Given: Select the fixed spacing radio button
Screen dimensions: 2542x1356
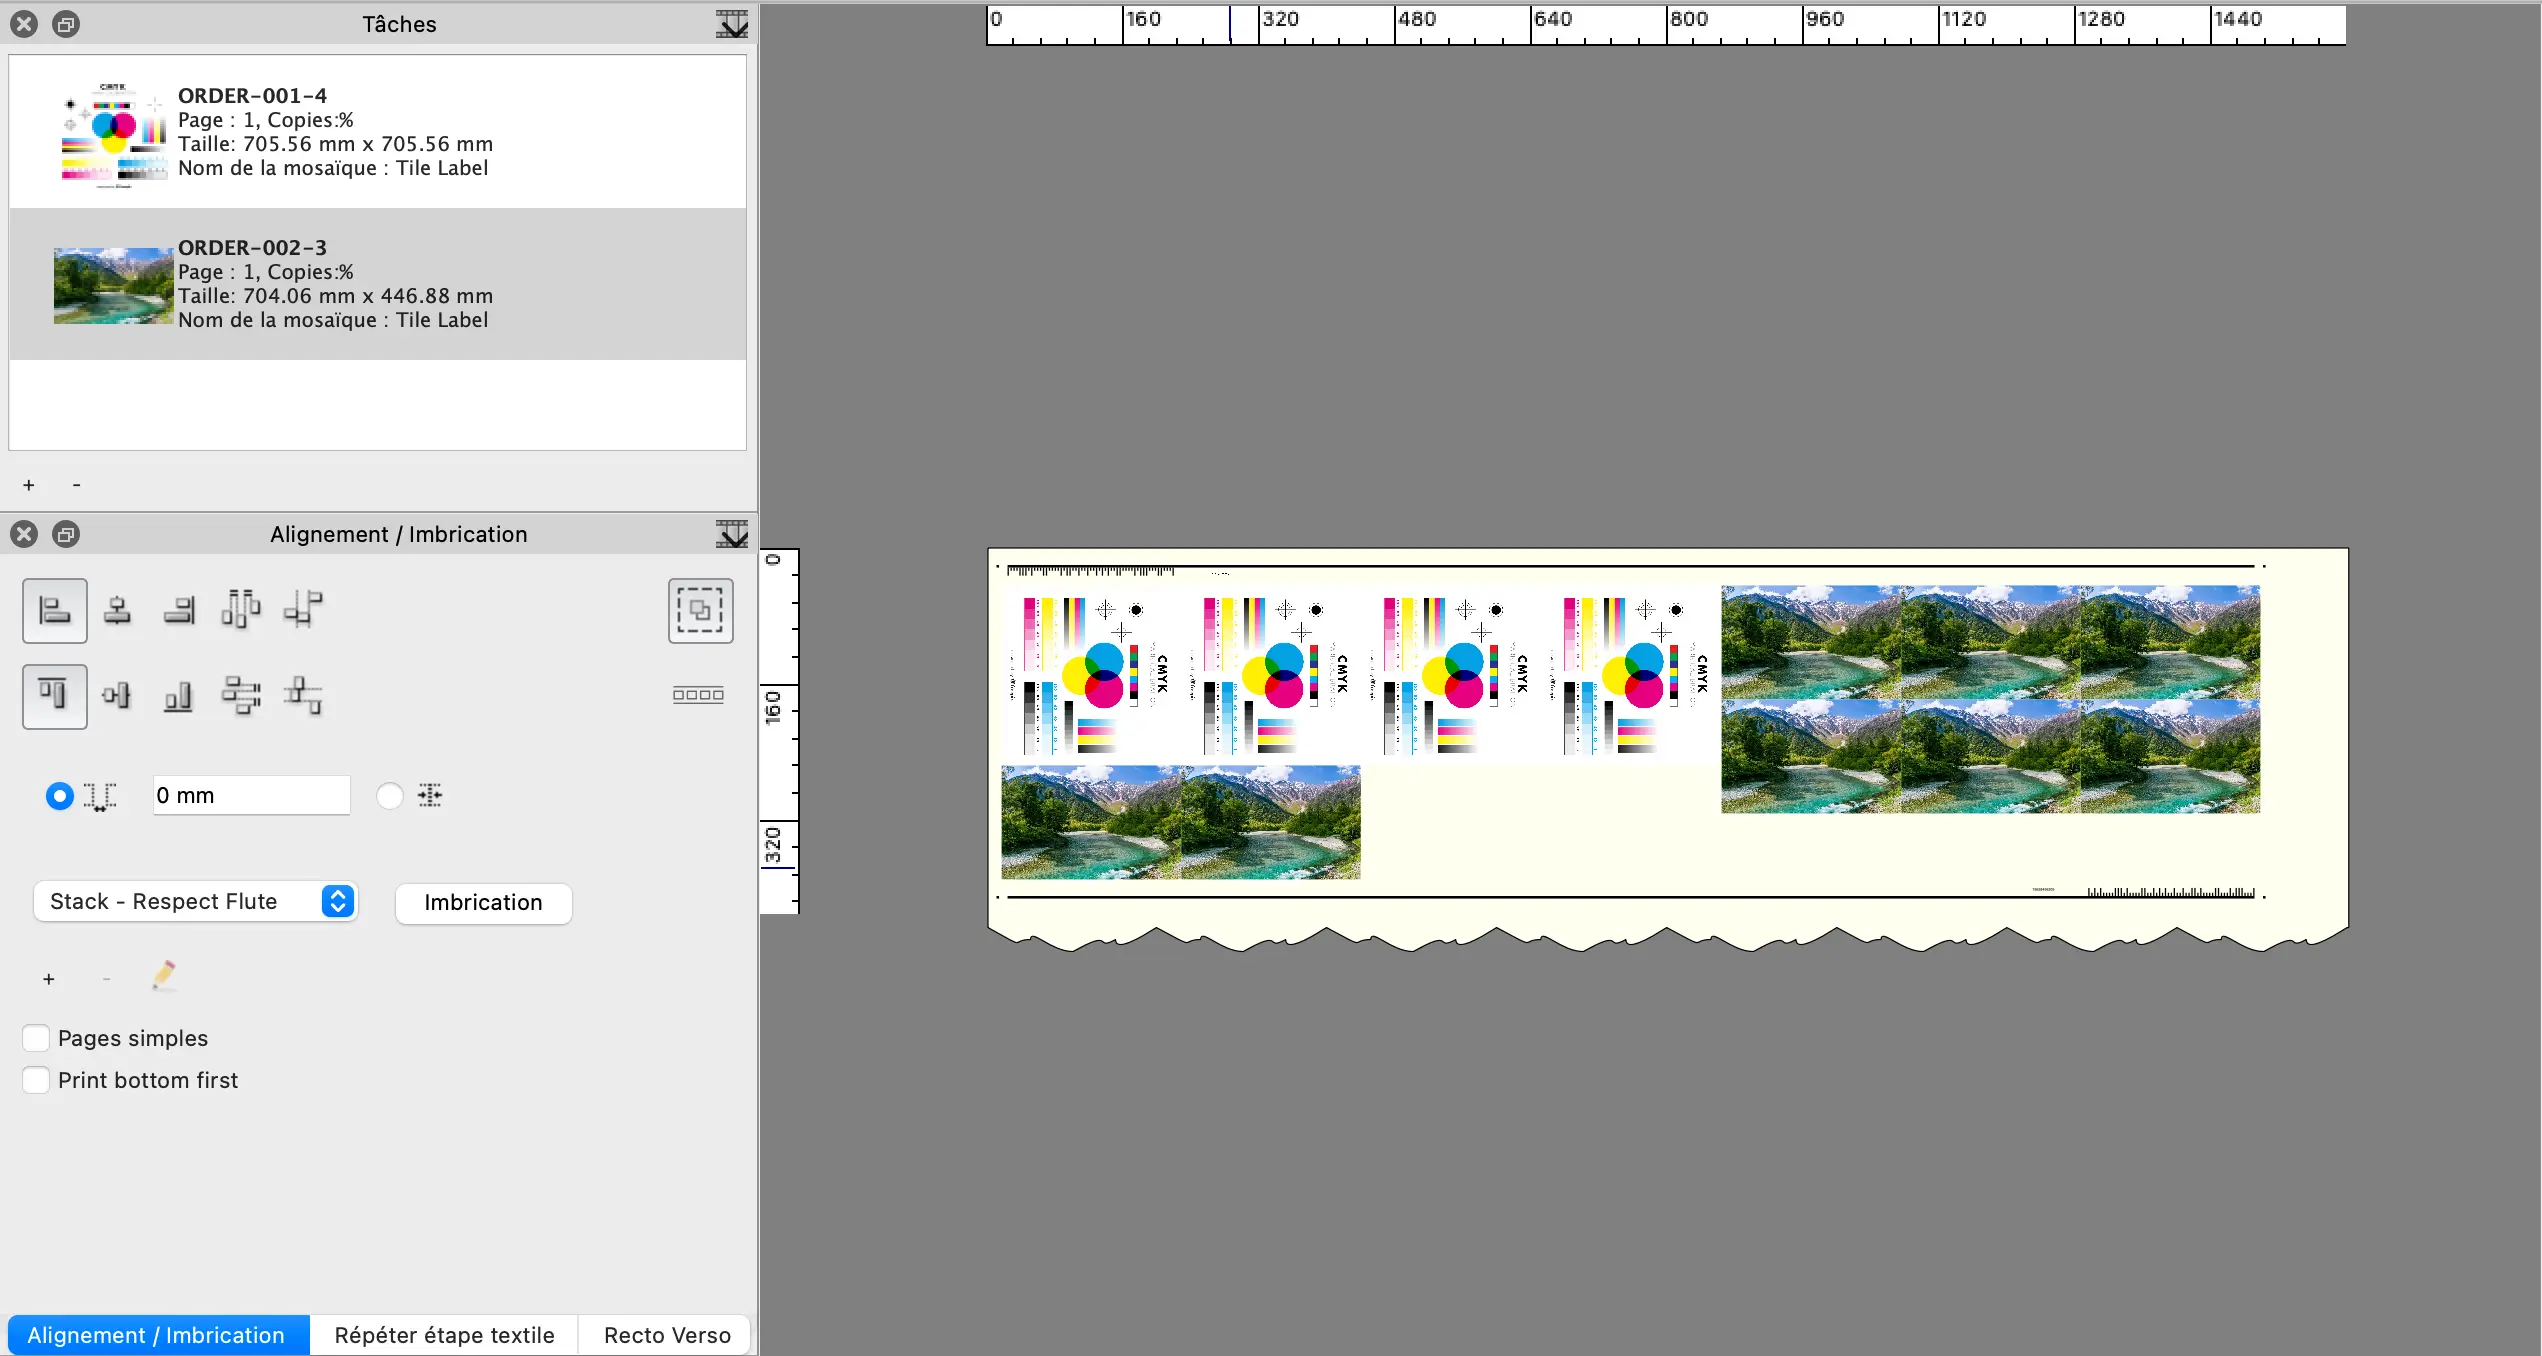Looking at the screenshot, I should click(60, 796).
